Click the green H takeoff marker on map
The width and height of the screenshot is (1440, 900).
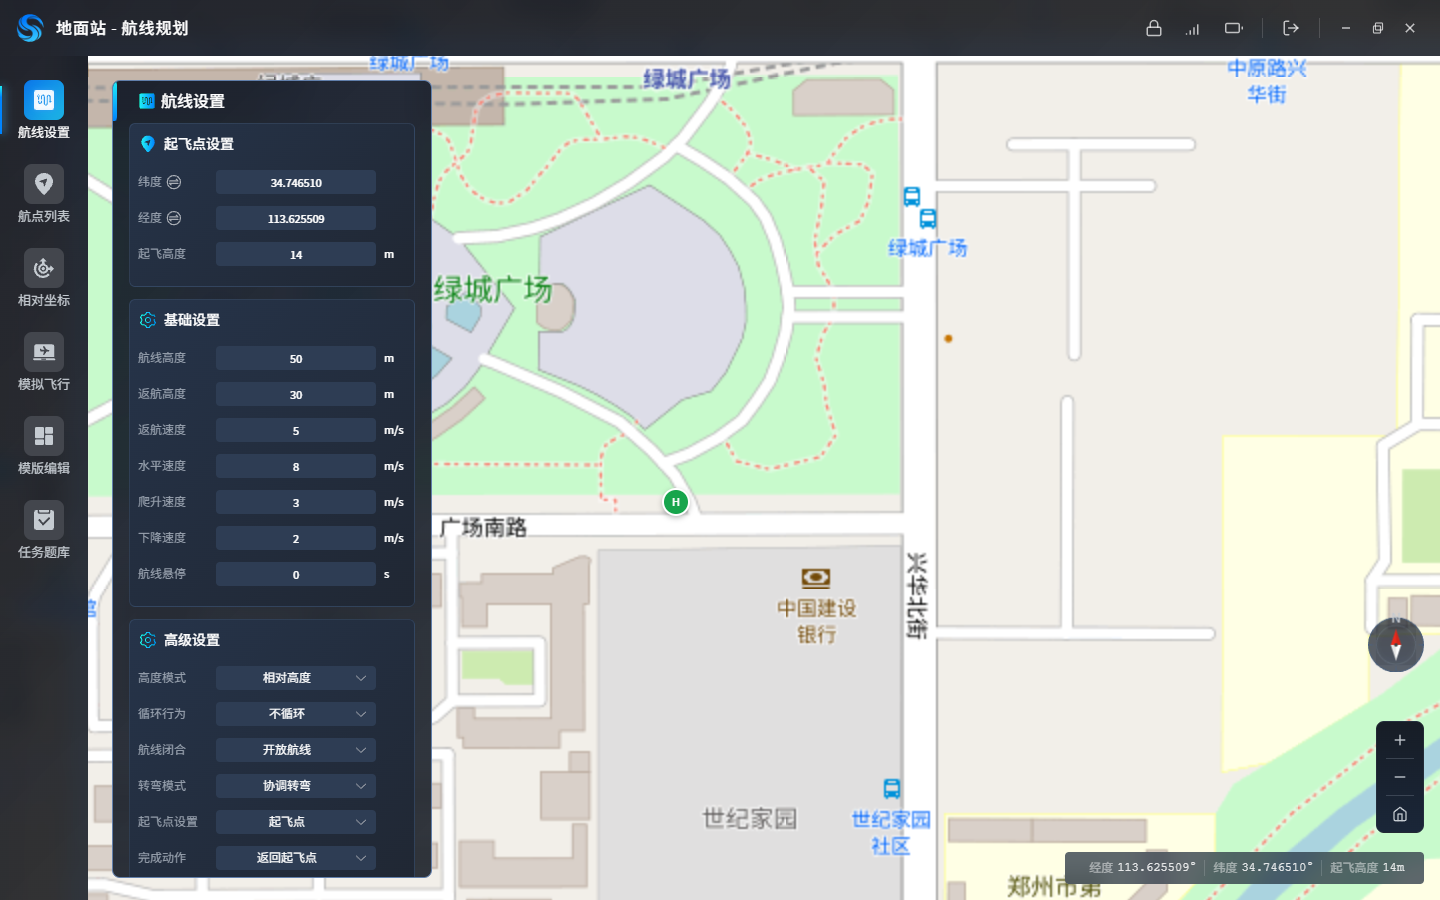tap(676, 502)
